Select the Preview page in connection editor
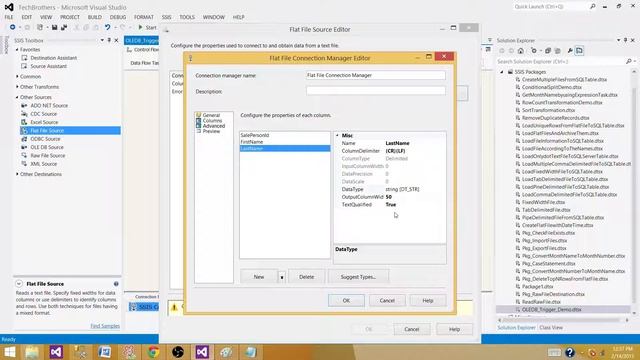 click(211, 131)
